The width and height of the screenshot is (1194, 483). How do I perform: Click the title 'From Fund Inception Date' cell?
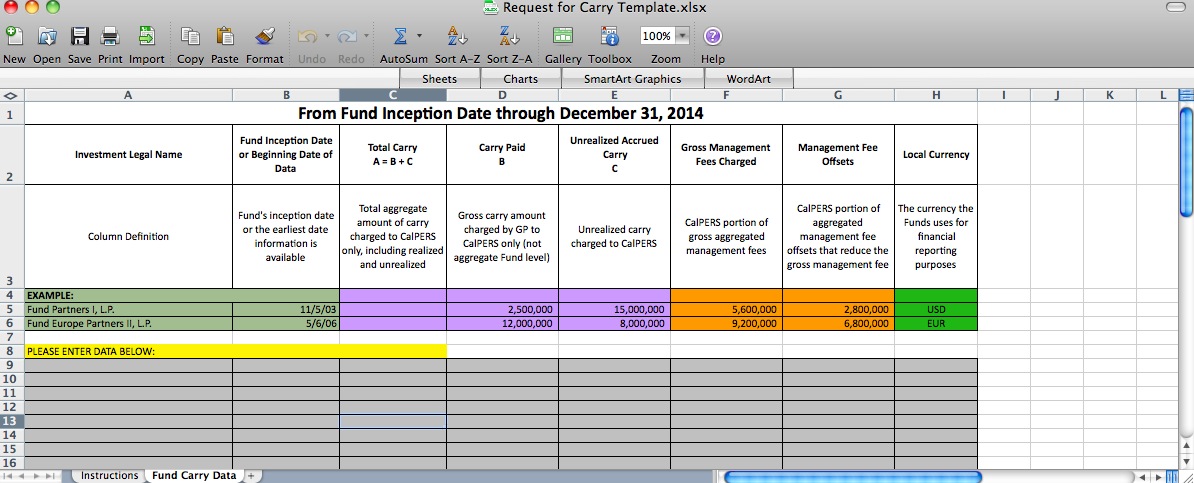click(500, 114)
